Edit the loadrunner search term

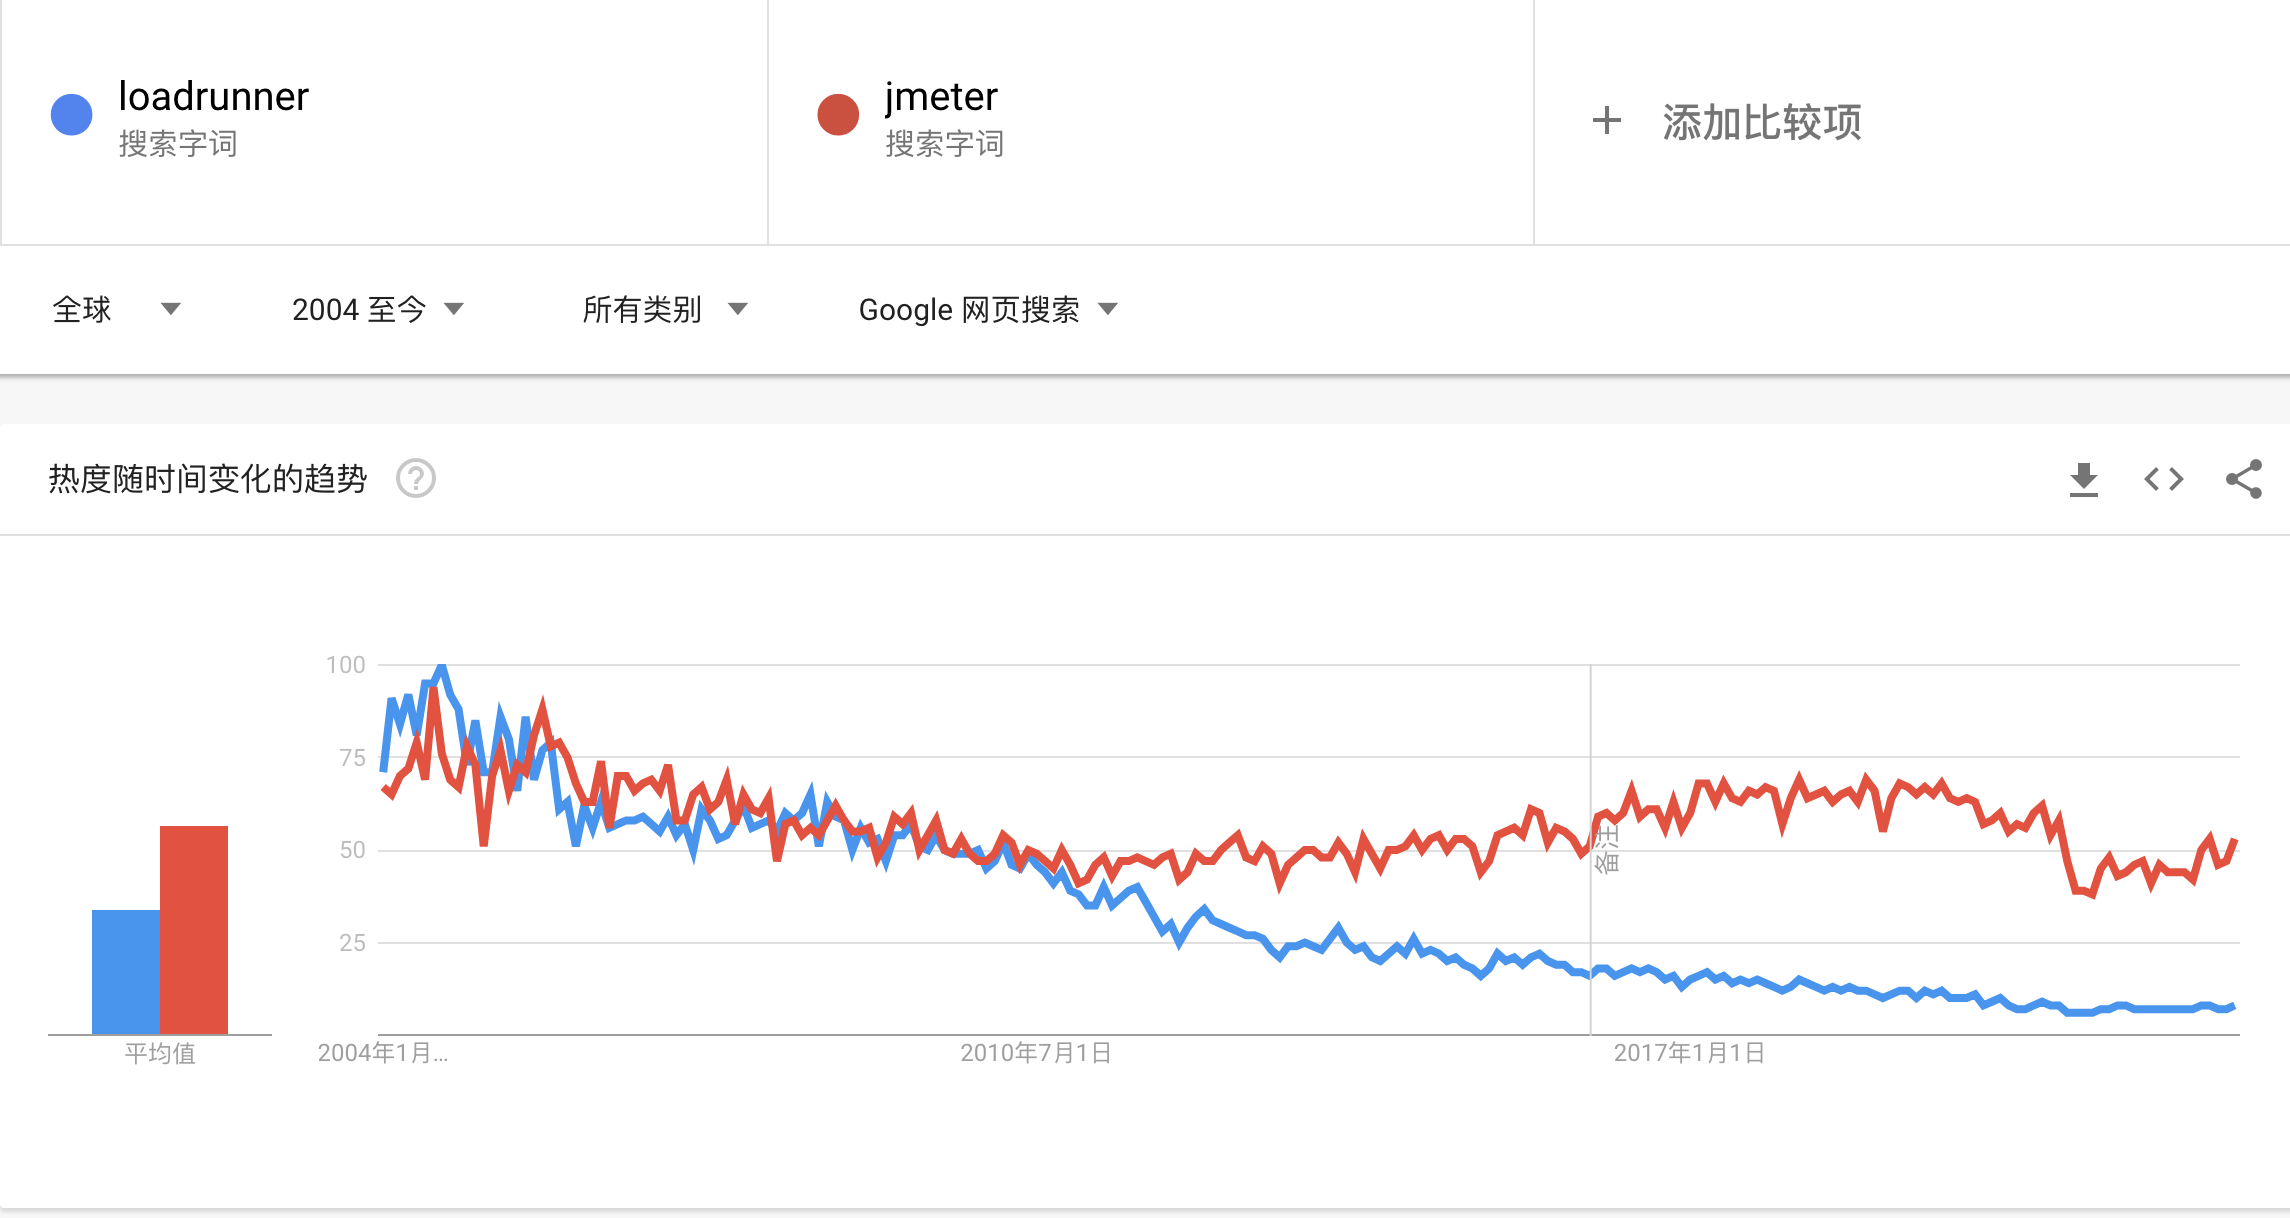213,97
